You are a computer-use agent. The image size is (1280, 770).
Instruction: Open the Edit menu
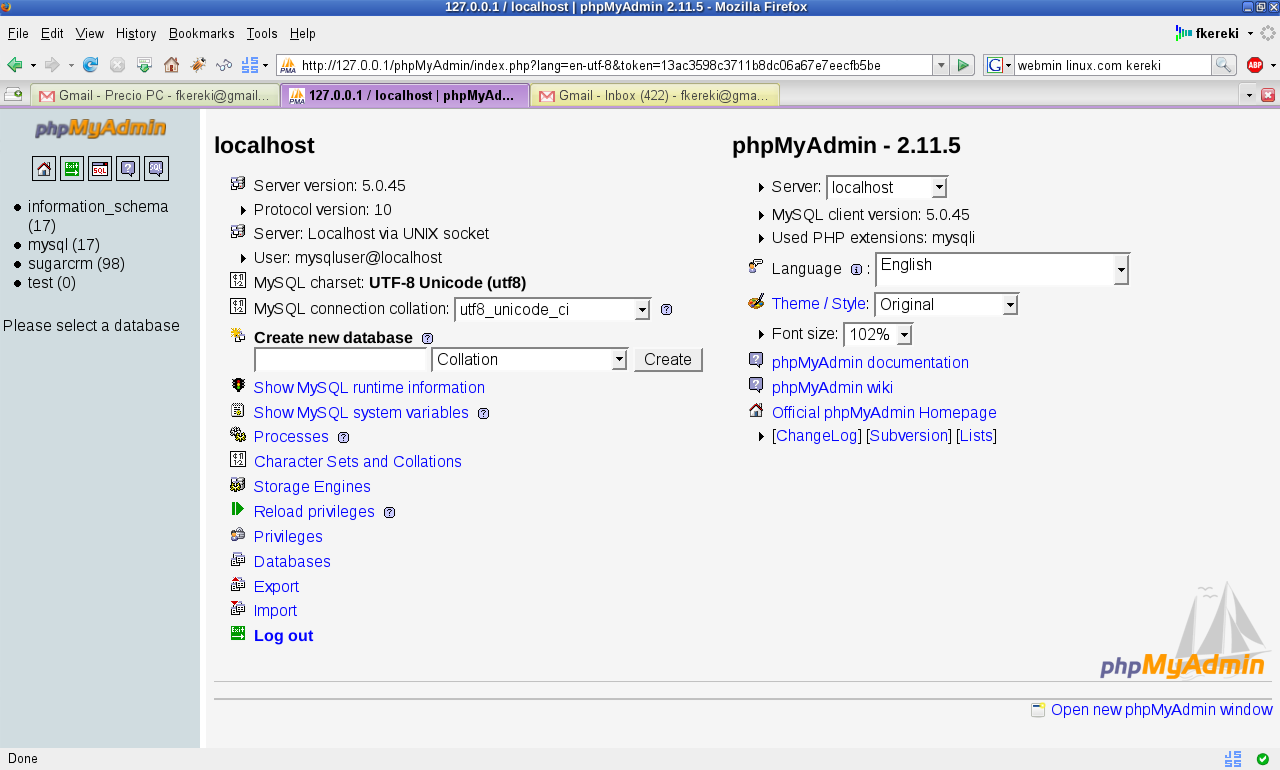point(52,33)
